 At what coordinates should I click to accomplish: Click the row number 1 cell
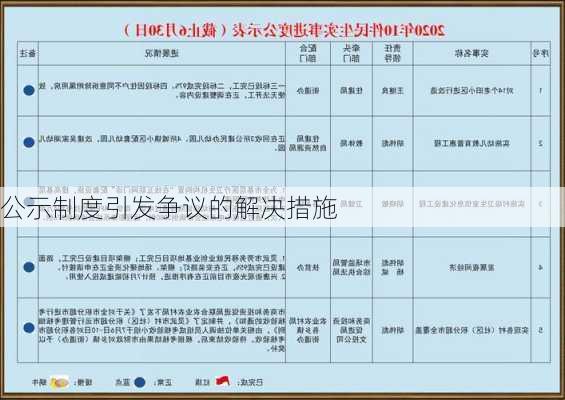click(540, 91)
